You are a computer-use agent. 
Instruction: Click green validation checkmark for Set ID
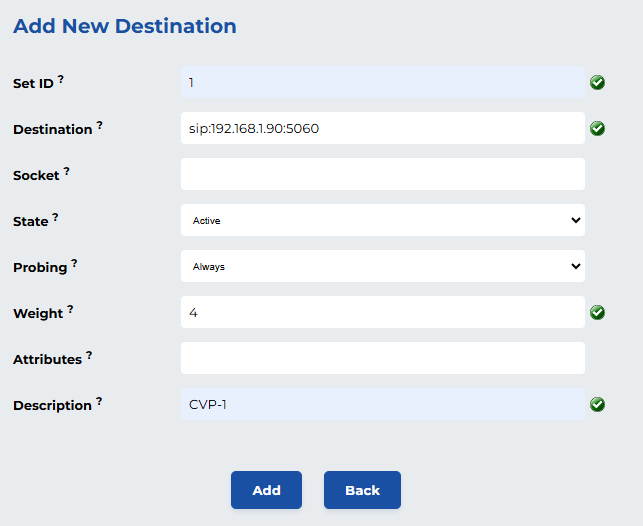pyautogui.click(x=597, y=82)
